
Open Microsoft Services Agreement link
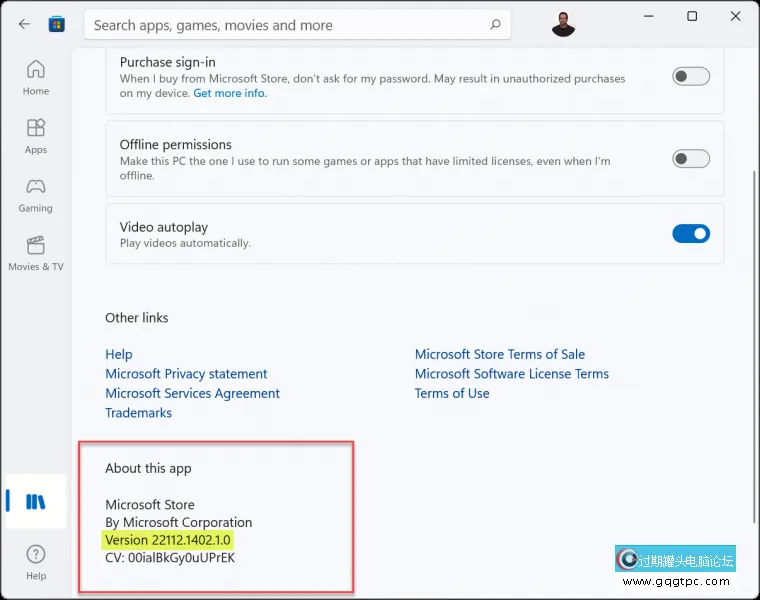[192, 393]
